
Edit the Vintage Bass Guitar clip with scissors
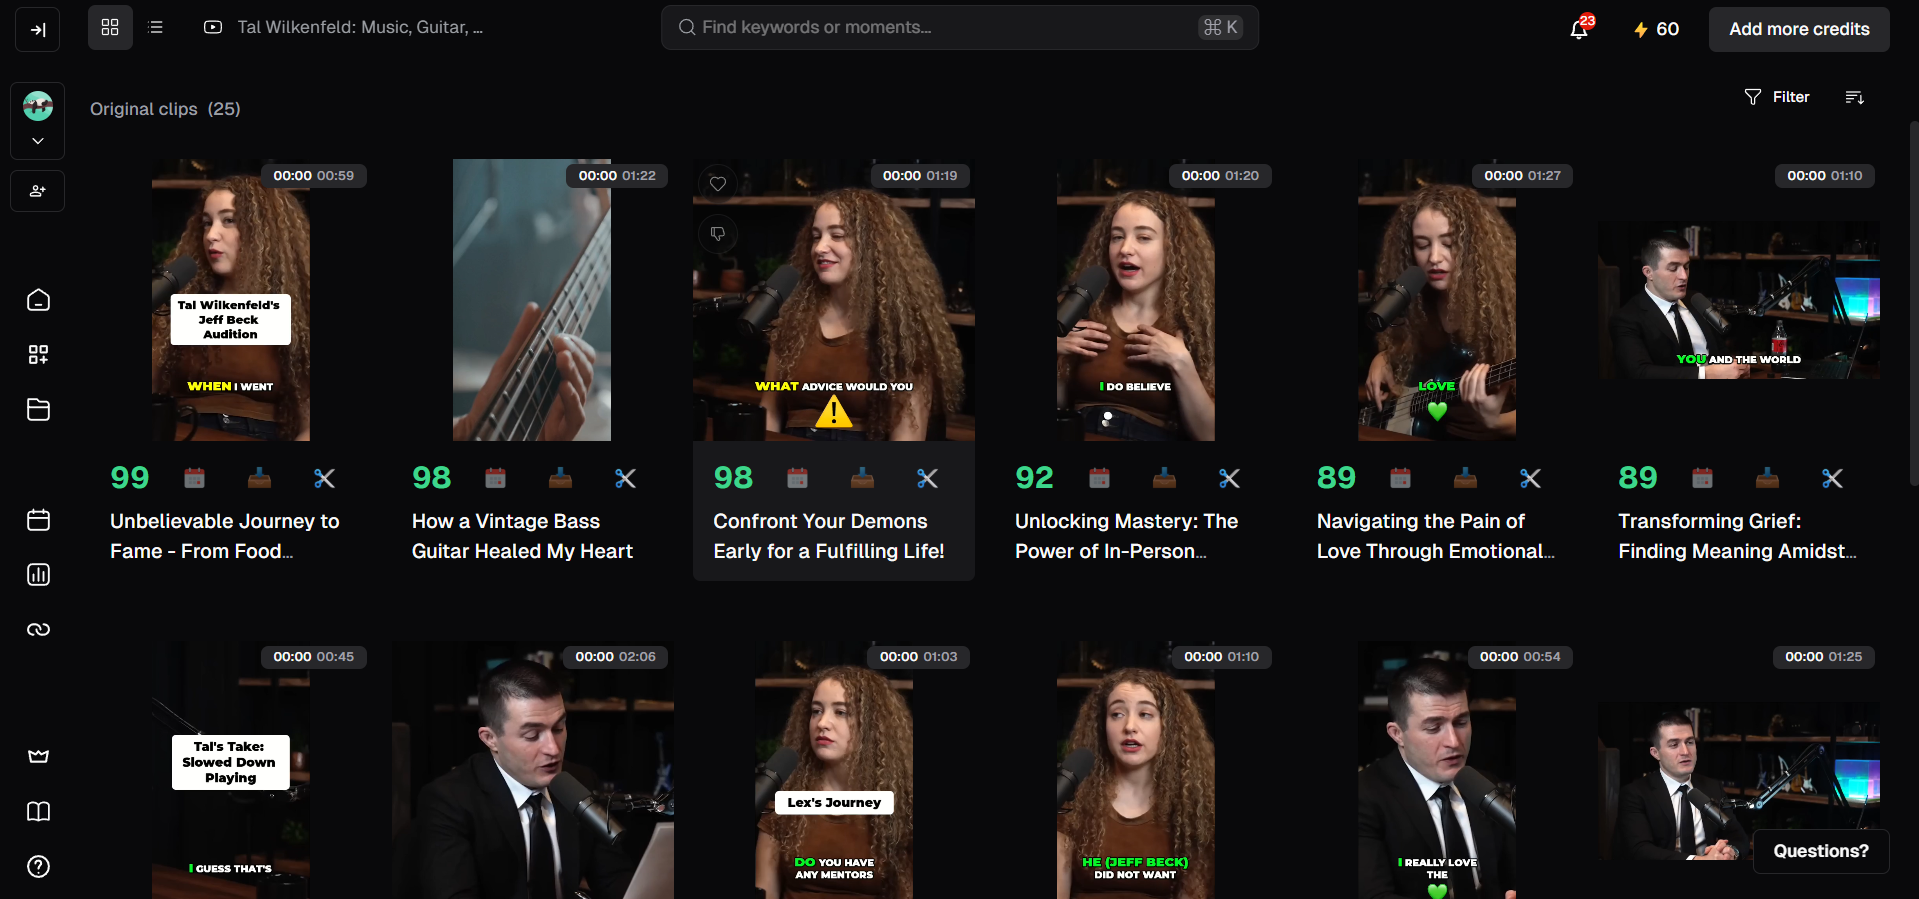[626, 478]
